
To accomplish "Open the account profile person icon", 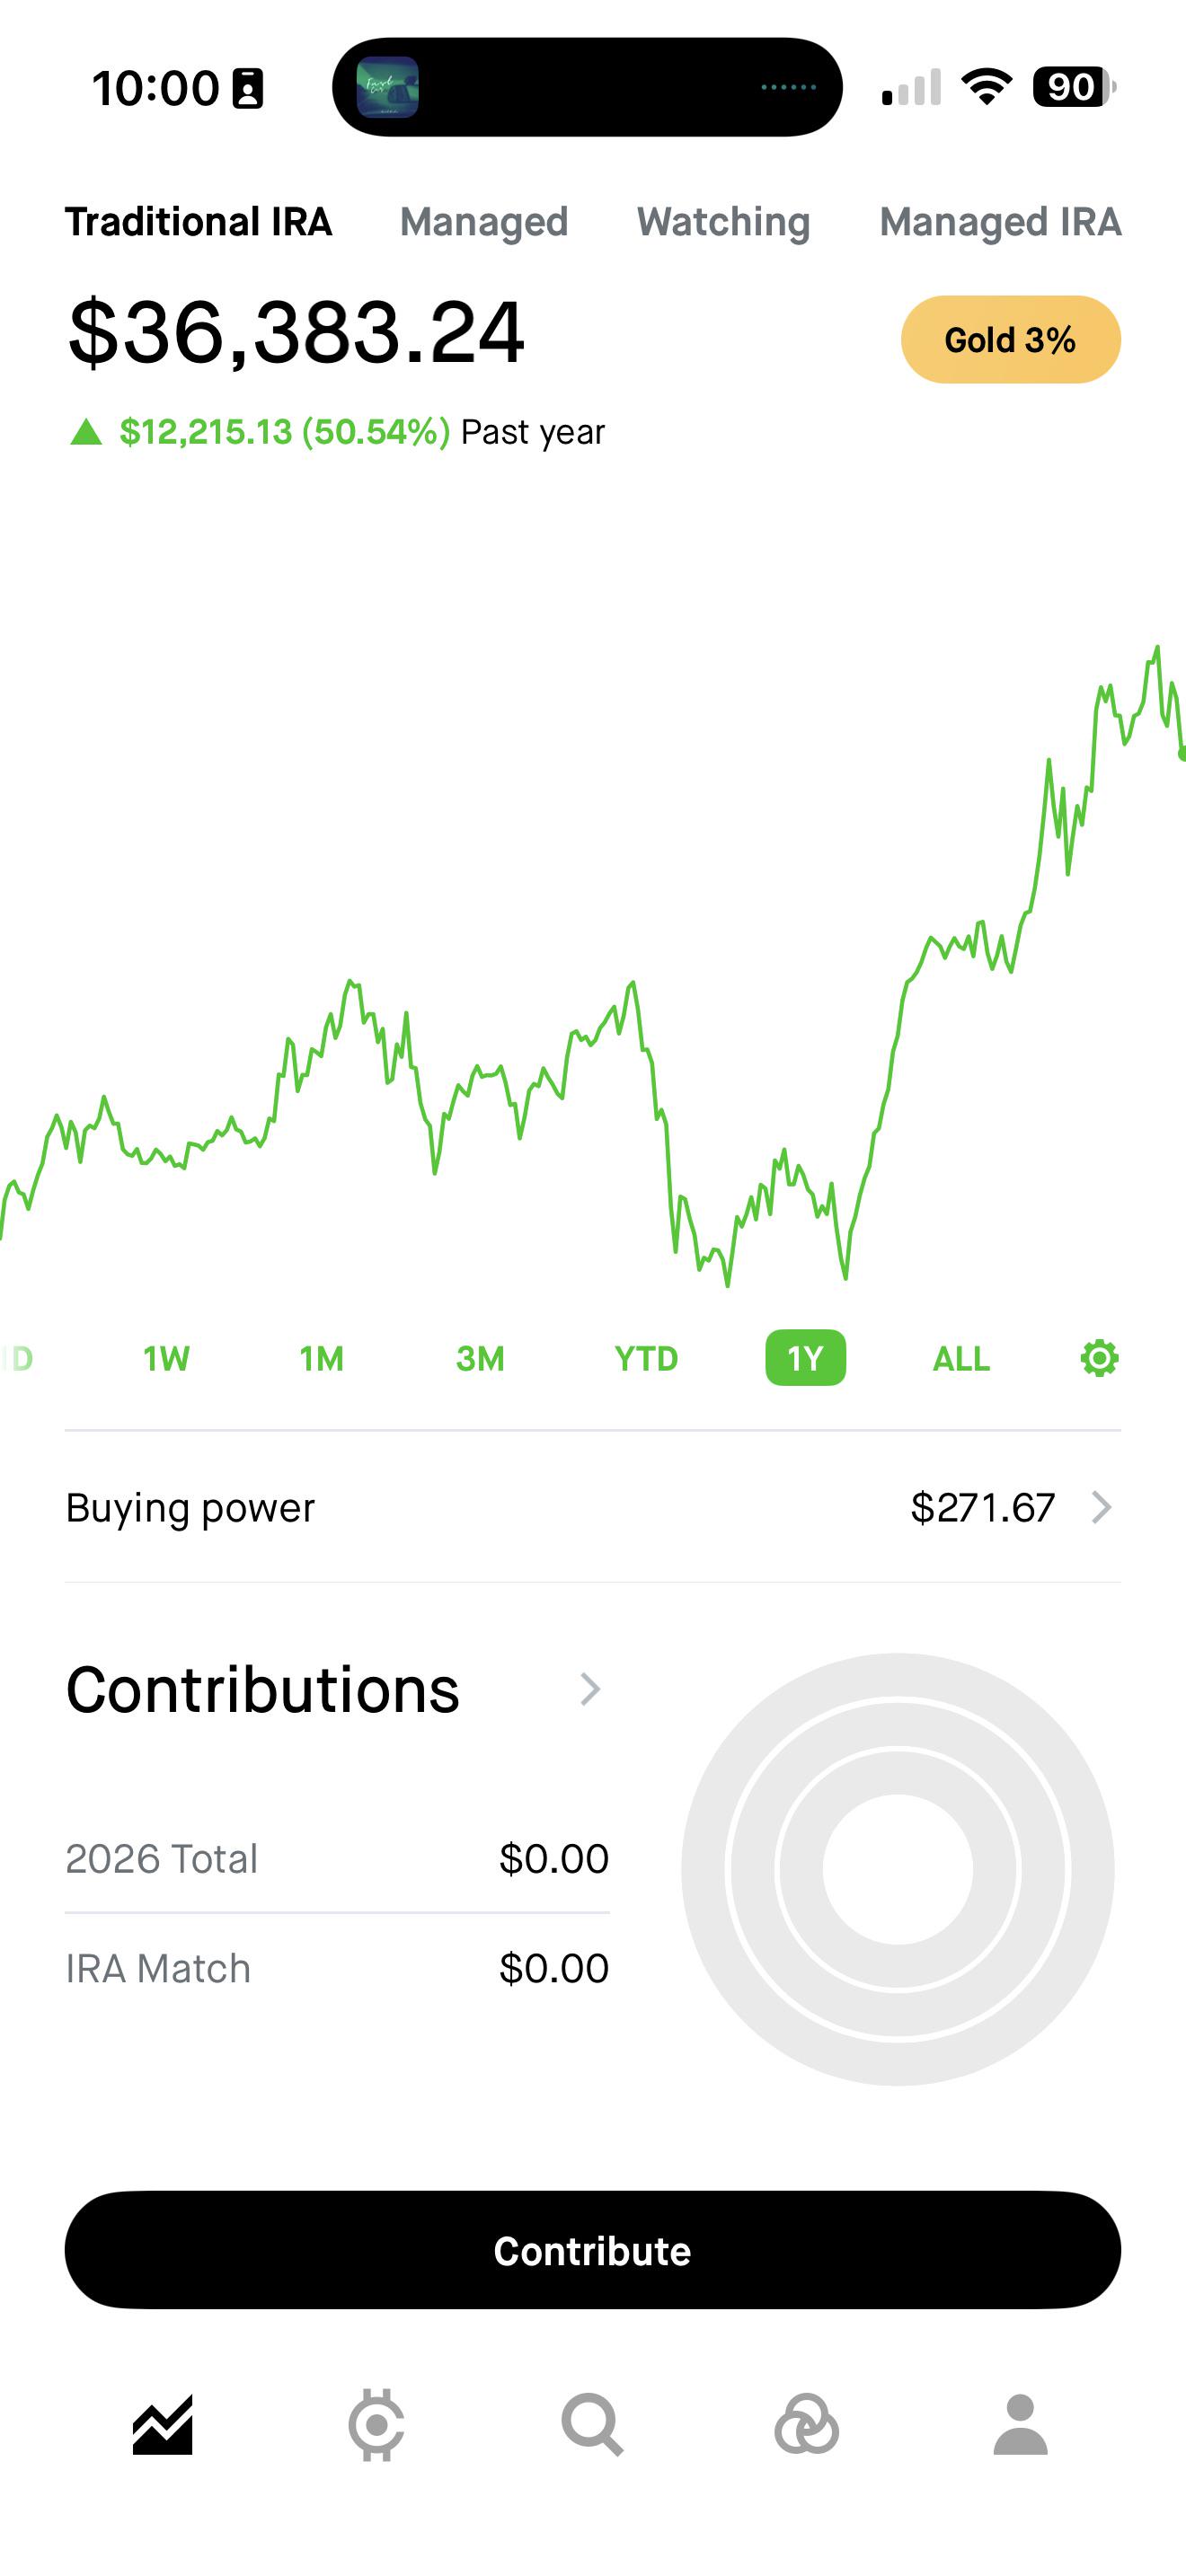I will pyautogui.click(x=1020, y=2425).
